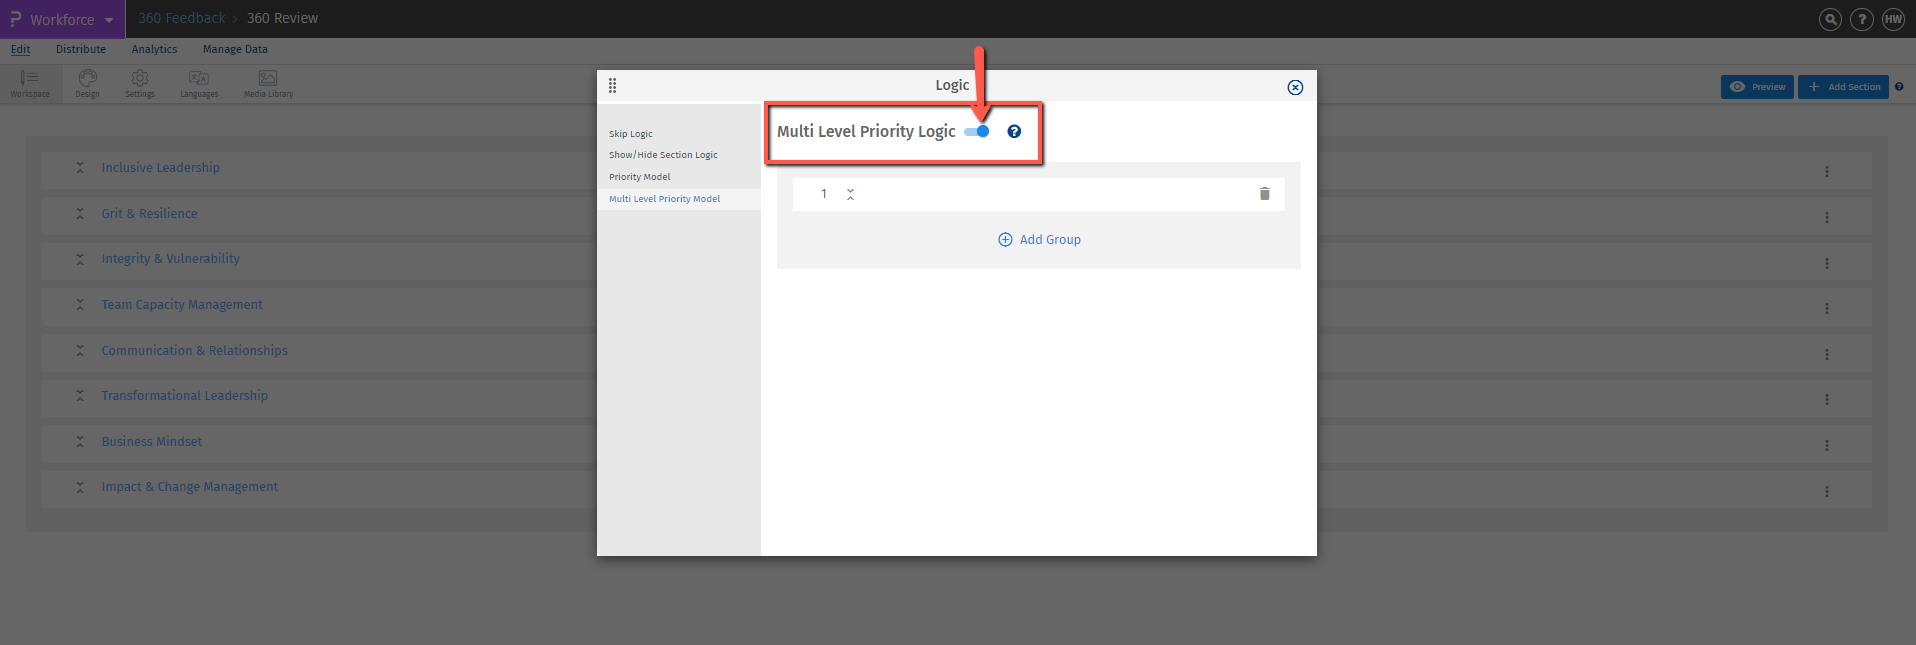
Task: Open Priority Model in sidebar
Action: (x=640, y=177)
